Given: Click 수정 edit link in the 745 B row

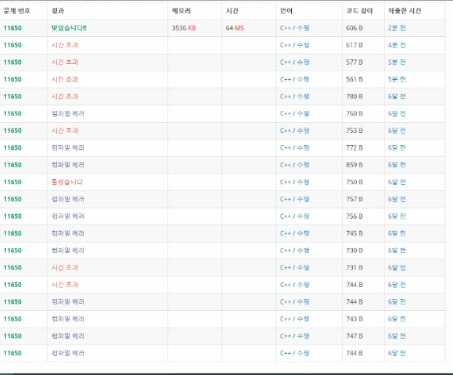Looking at the screenshot, I should [303, 233].
